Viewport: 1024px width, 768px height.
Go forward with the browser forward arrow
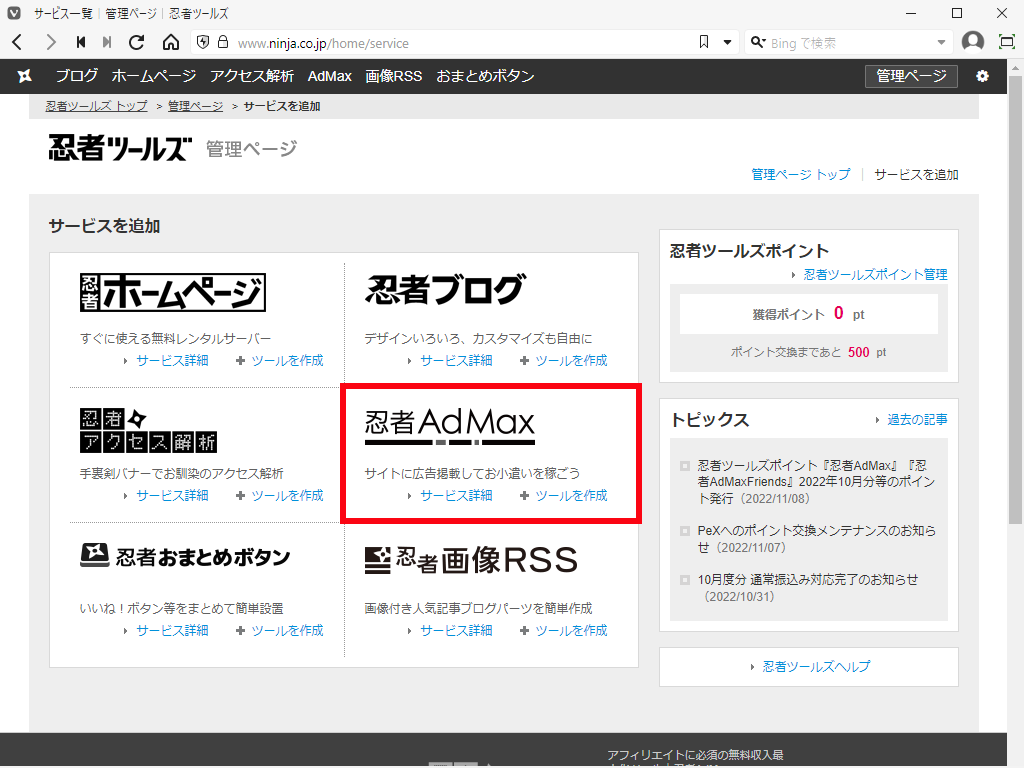tap(50, 42)
